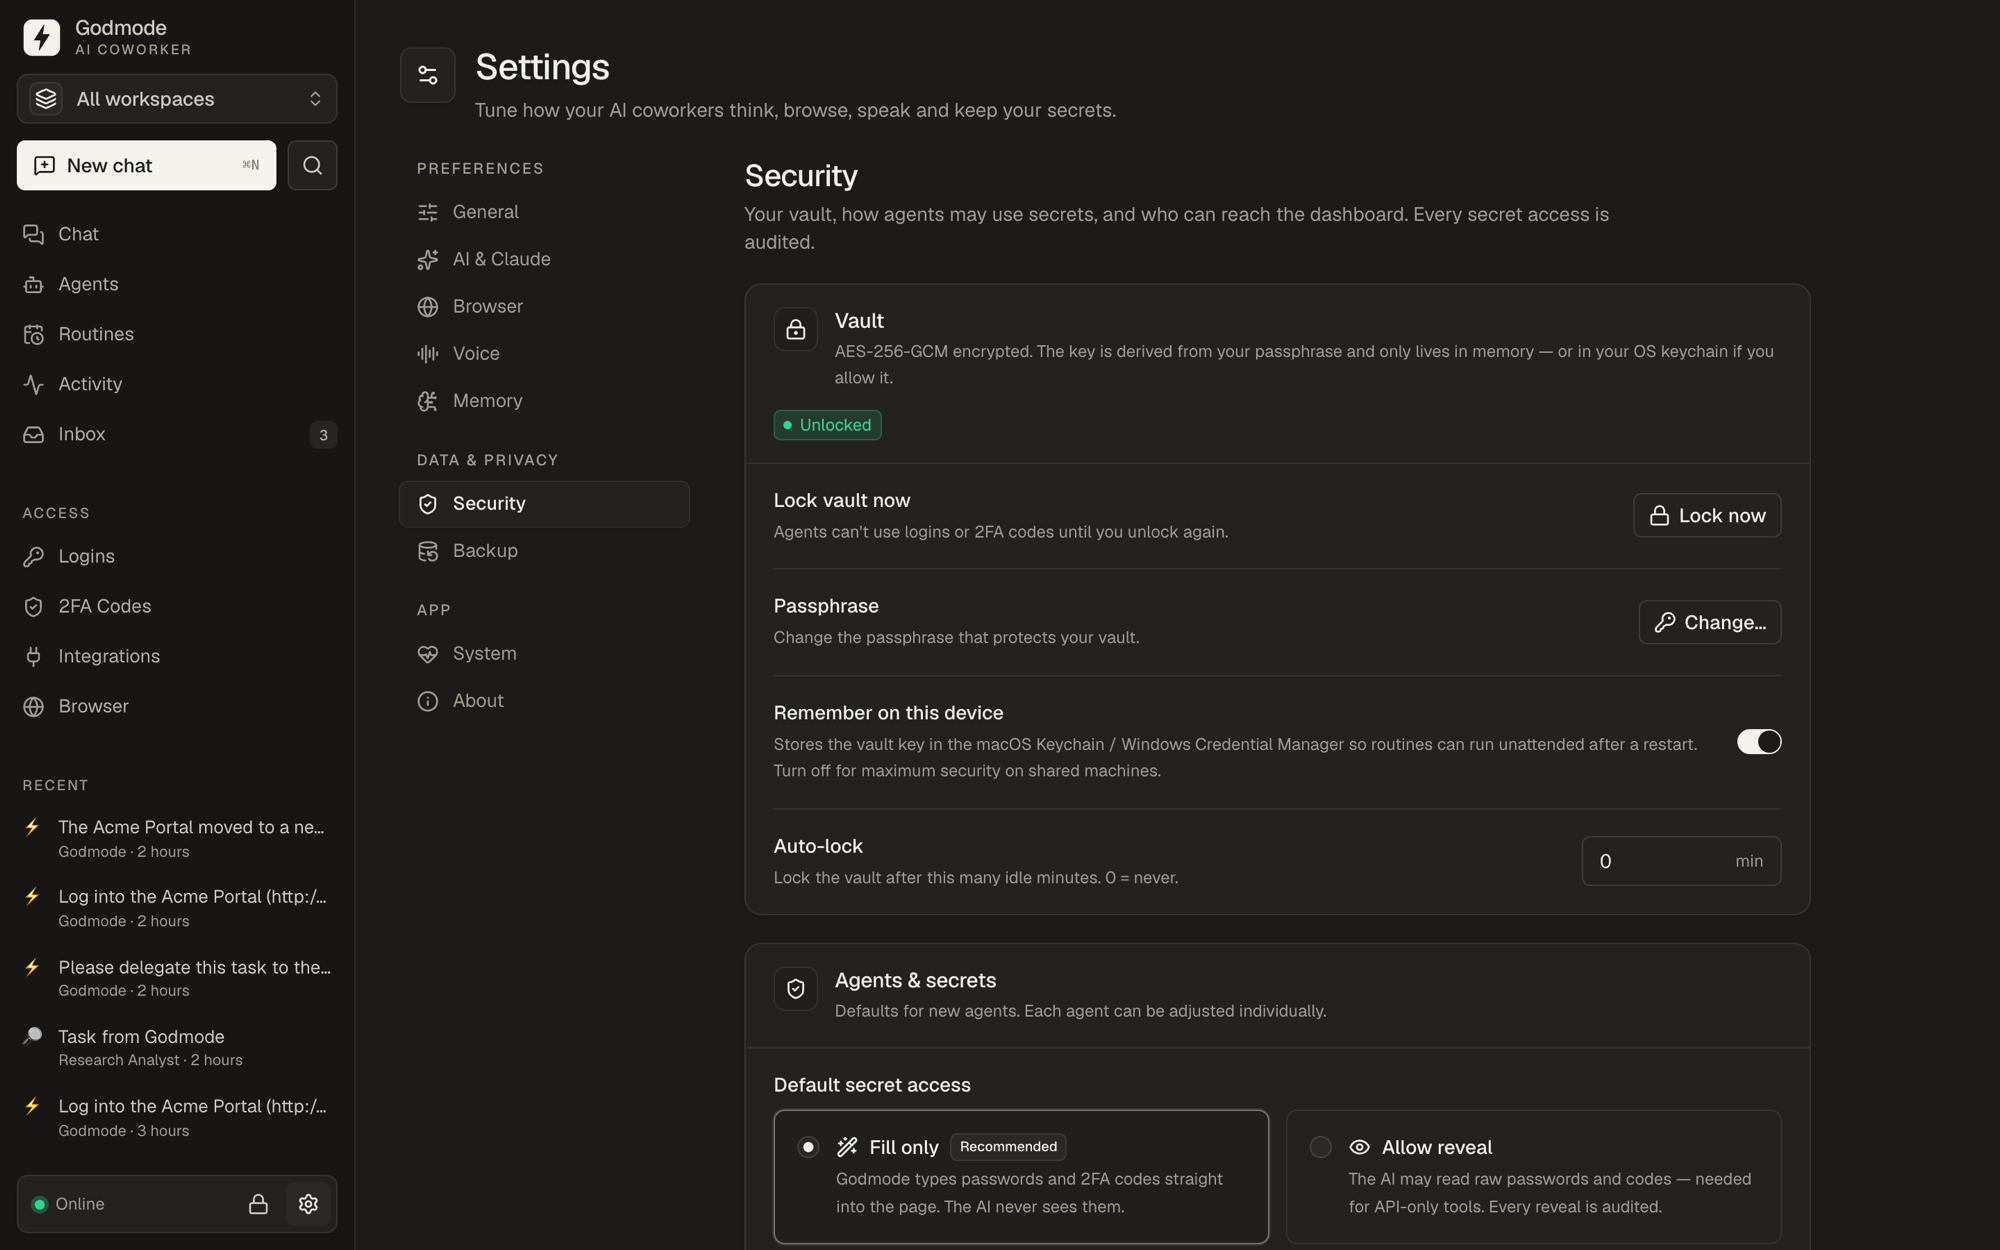Expand the All workspaces dropdown
The height and width of the screenshot is (1250, 2000).
(x=177, y=99)
